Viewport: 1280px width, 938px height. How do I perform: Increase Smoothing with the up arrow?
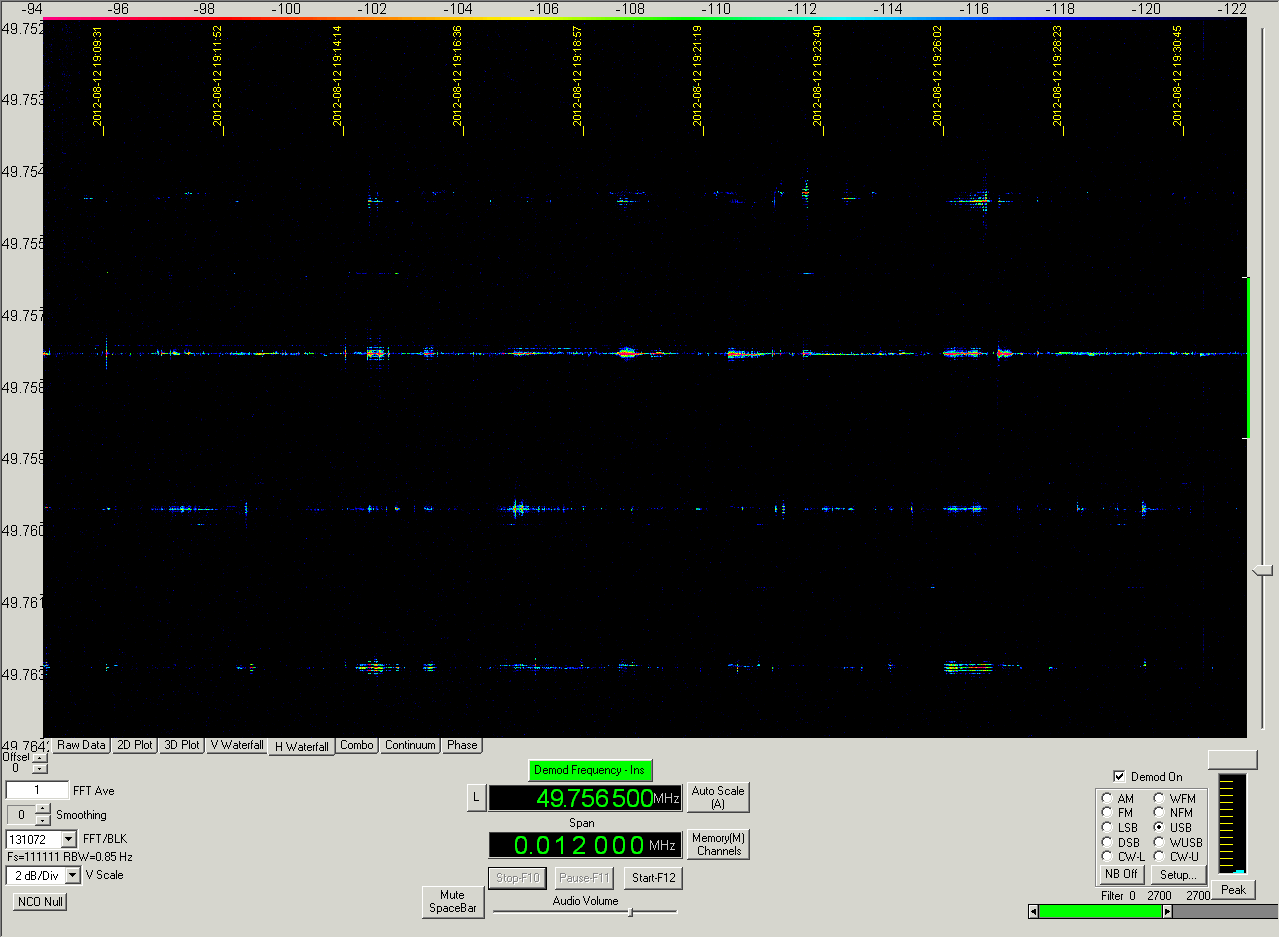click(42, 809)
